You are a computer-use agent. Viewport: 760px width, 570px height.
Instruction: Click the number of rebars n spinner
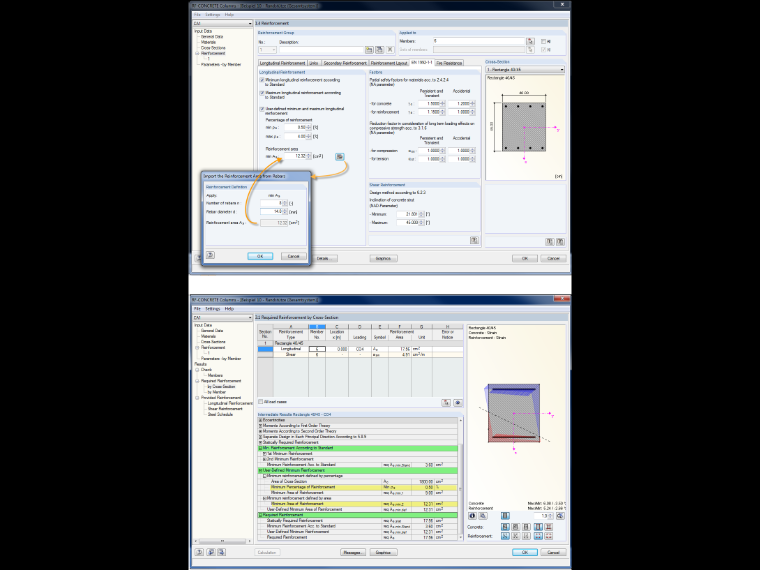pyautogui.click(x=285, y=203)
